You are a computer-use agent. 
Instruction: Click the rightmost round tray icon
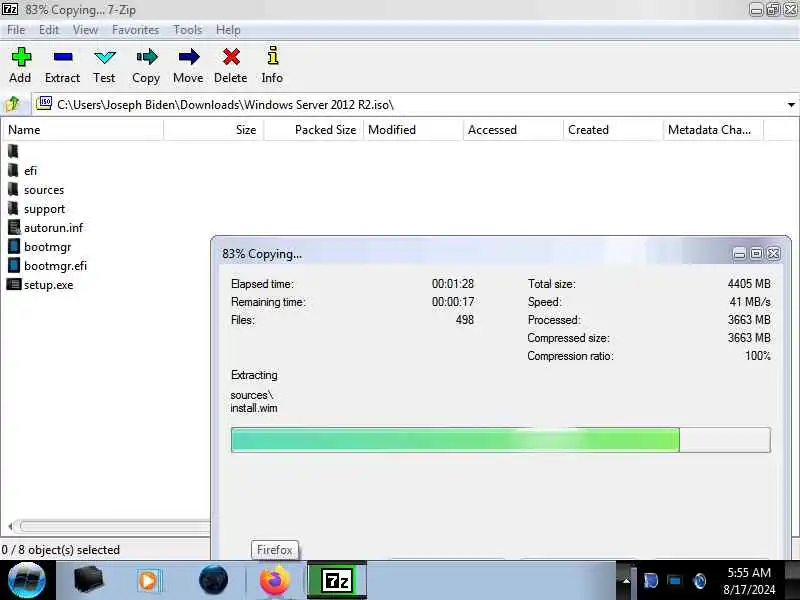pos(700,581)
